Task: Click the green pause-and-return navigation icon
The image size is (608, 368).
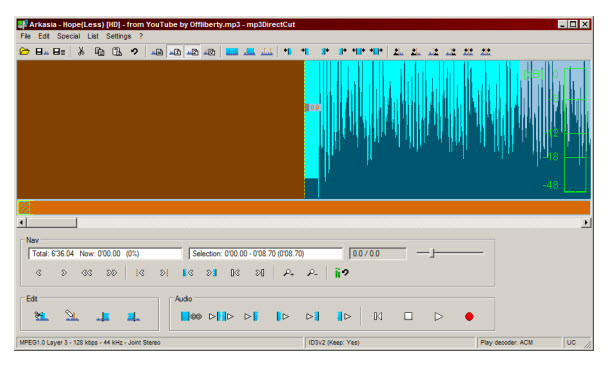Action: pyautogui.click(x=341, y=273)
